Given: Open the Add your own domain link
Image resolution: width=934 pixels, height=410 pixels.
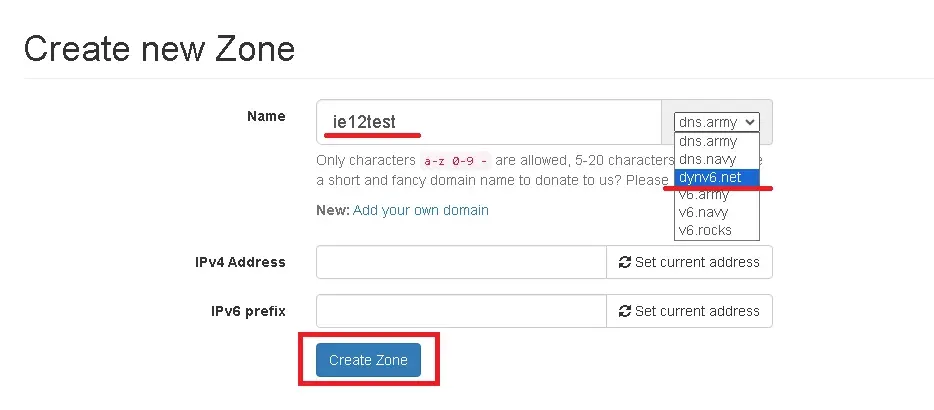Looking at the screenshot, I should (x=420, y=210).
